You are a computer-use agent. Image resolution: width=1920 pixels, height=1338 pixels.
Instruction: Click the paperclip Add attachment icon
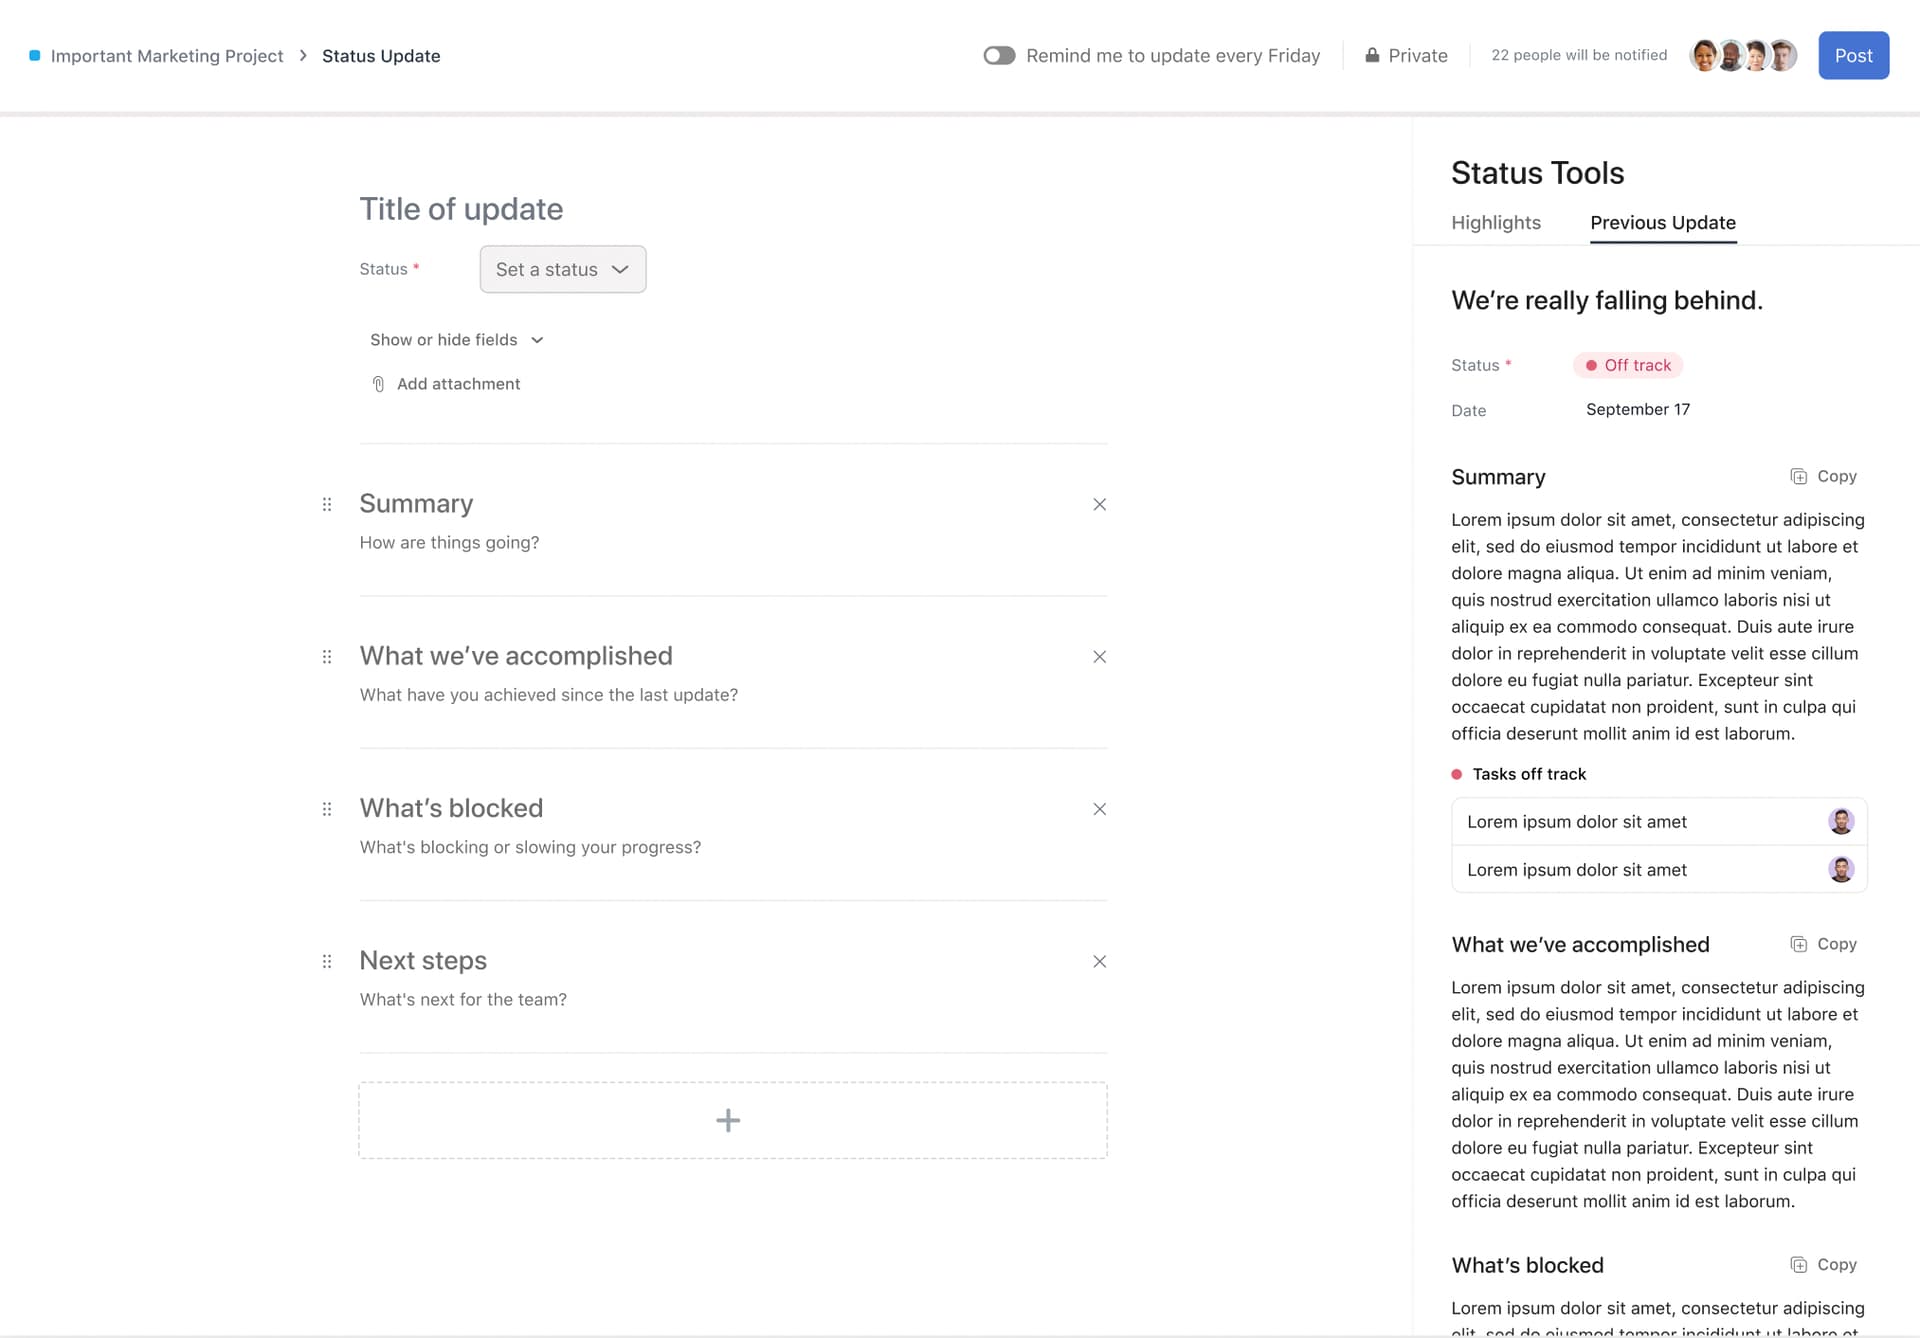tap(378, 384)
